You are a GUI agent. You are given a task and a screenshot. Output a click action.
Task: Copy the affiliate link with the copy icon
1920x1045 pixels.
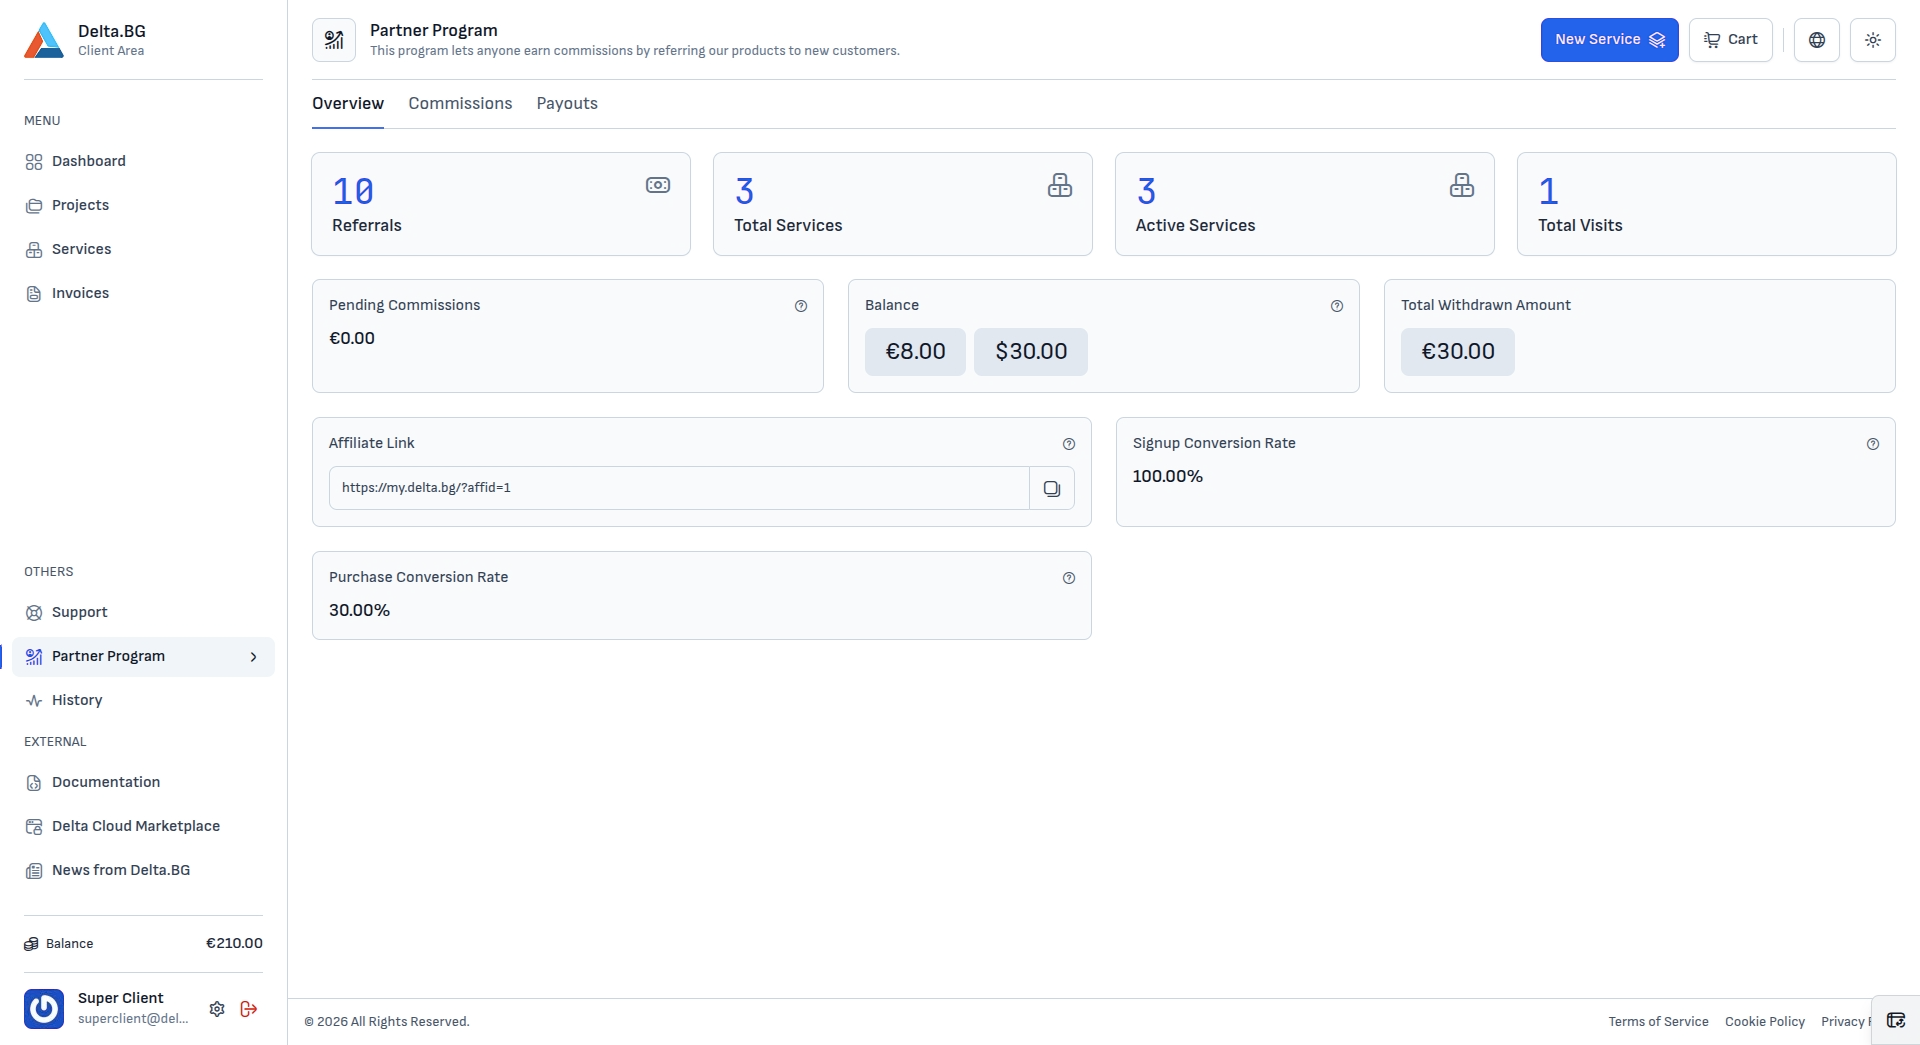coord(1052,488)
